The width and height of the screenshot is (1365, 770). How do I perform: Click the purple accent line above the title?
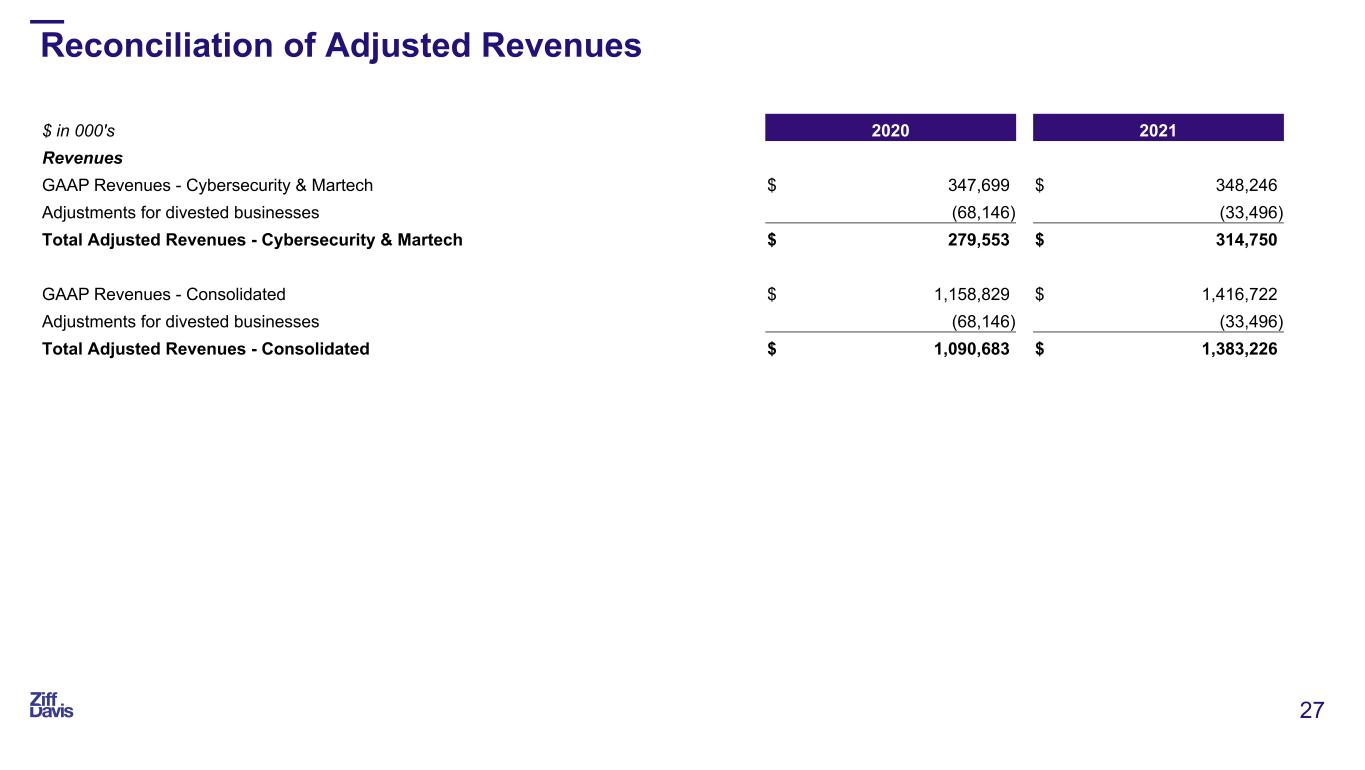pos(47,21)
